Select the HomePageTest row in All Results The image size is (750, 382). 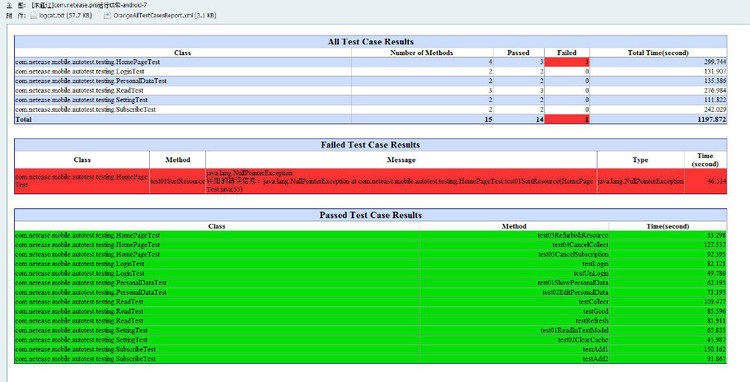click(371, 62)
